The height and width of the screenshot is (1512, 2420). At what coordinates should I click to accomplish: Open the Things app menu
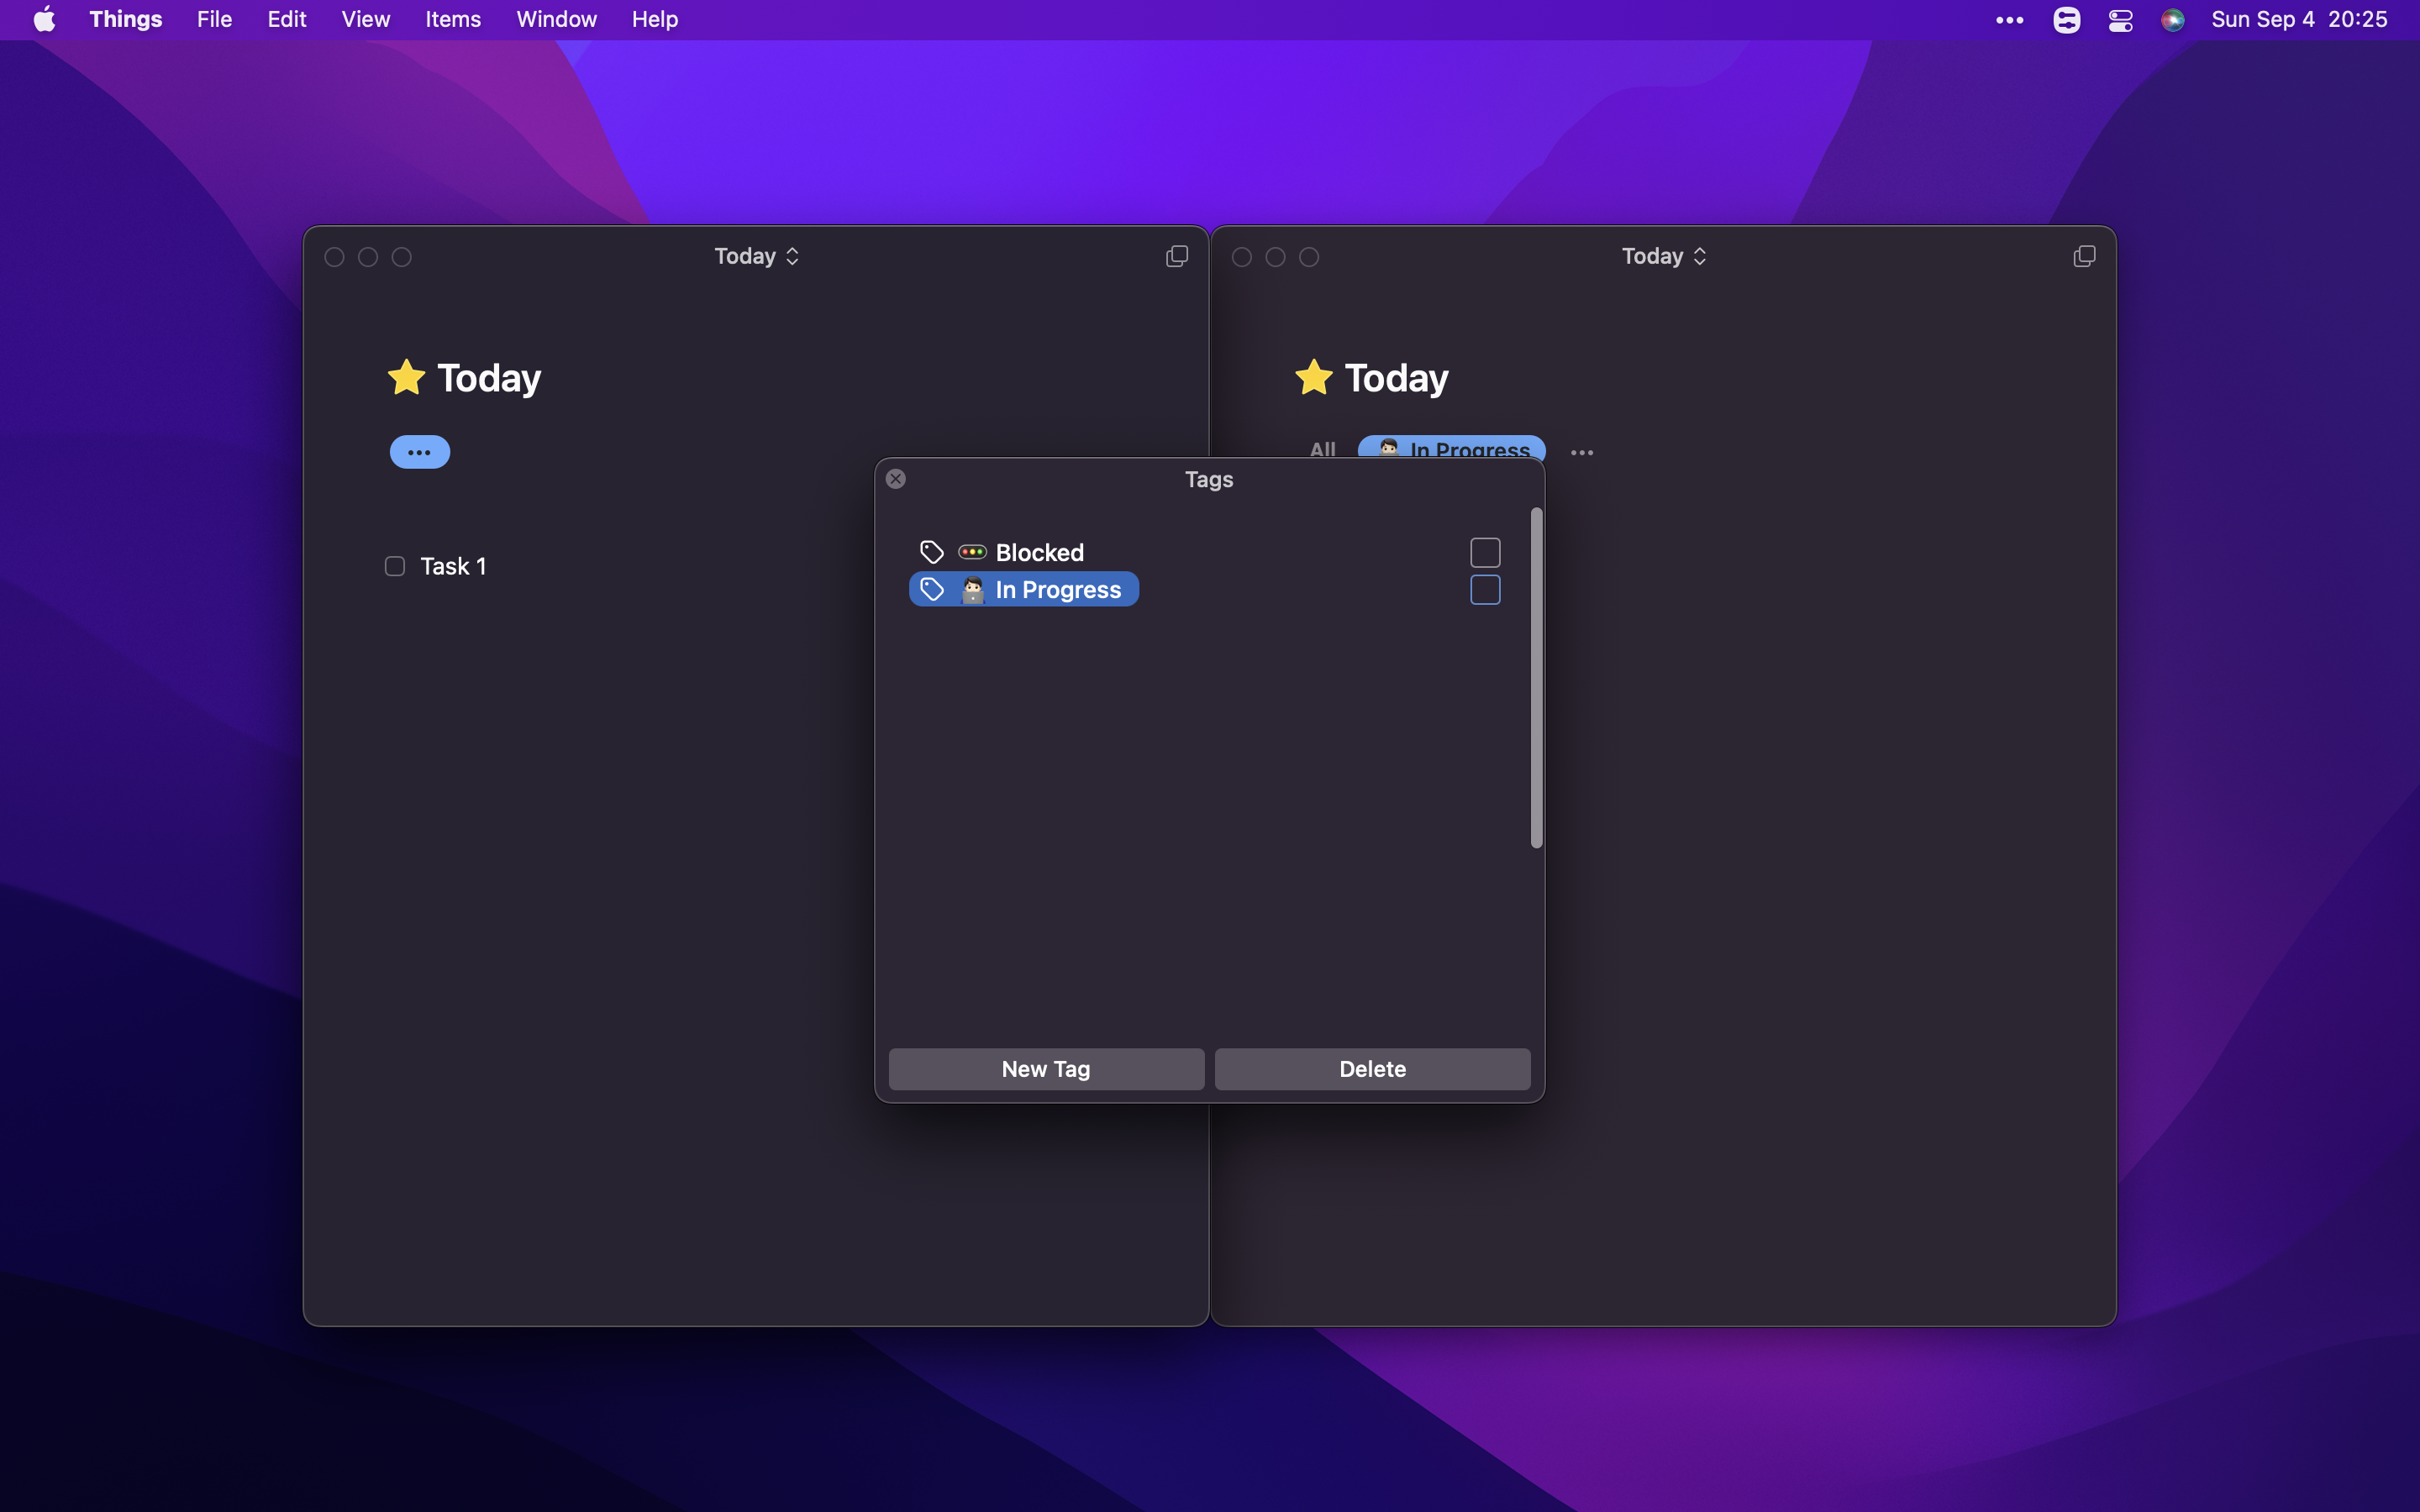[125, 19]
